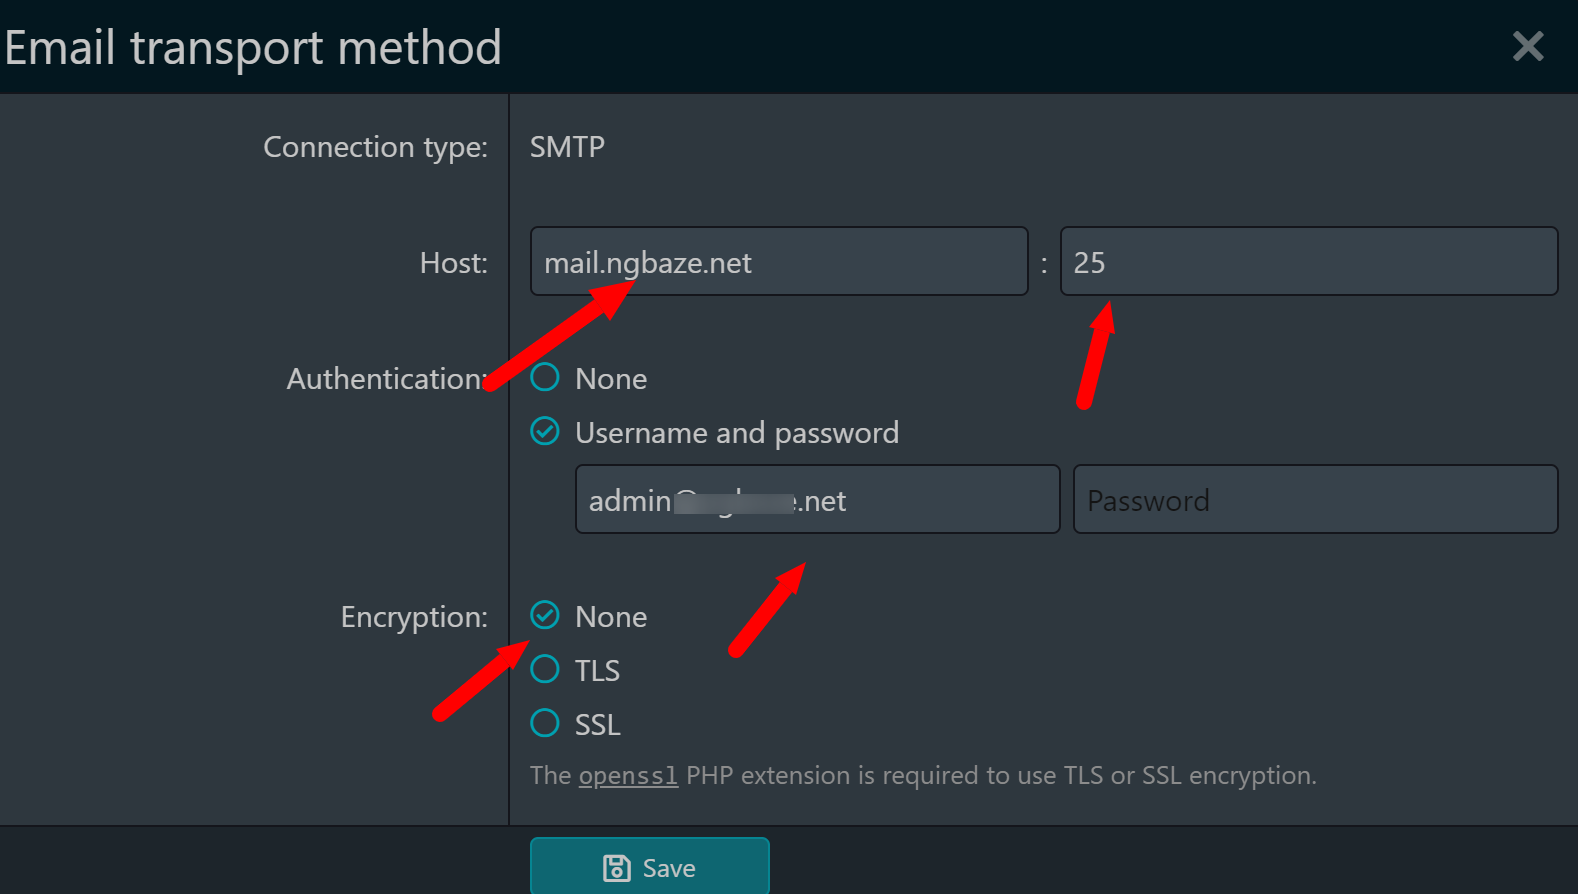The height and width of the screenshot is (894, 1578).
Task: Click the Encryption: label
Action: 414,617
